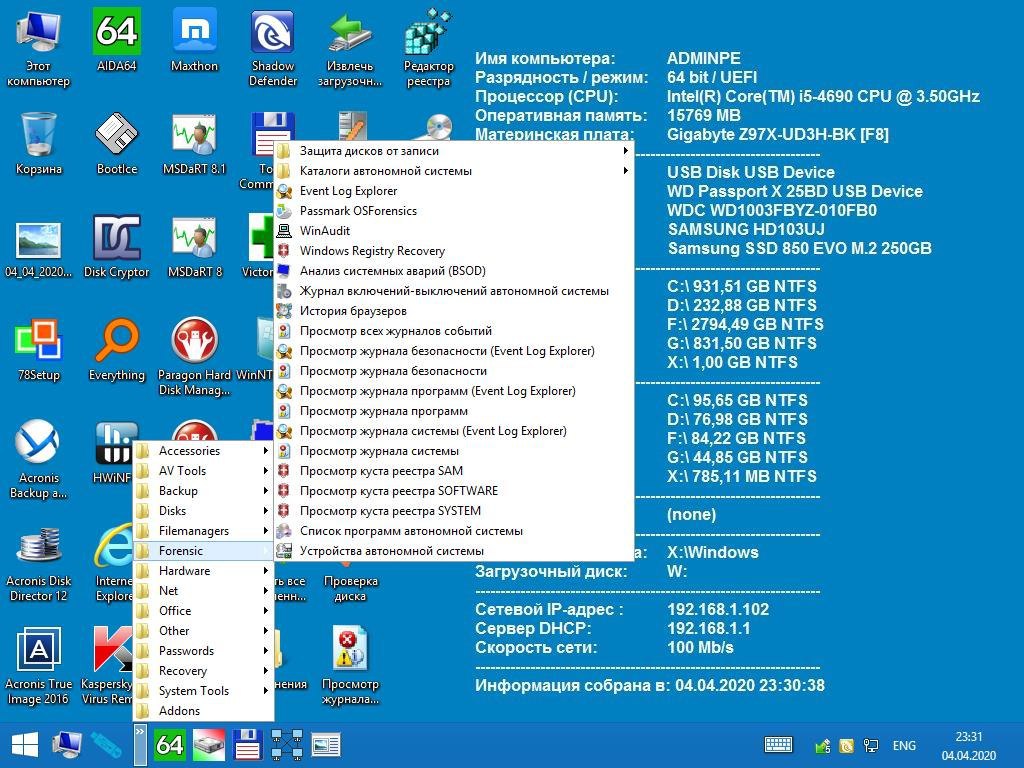
Task: Expand the Disks submenu
Action: pos(203,511)
